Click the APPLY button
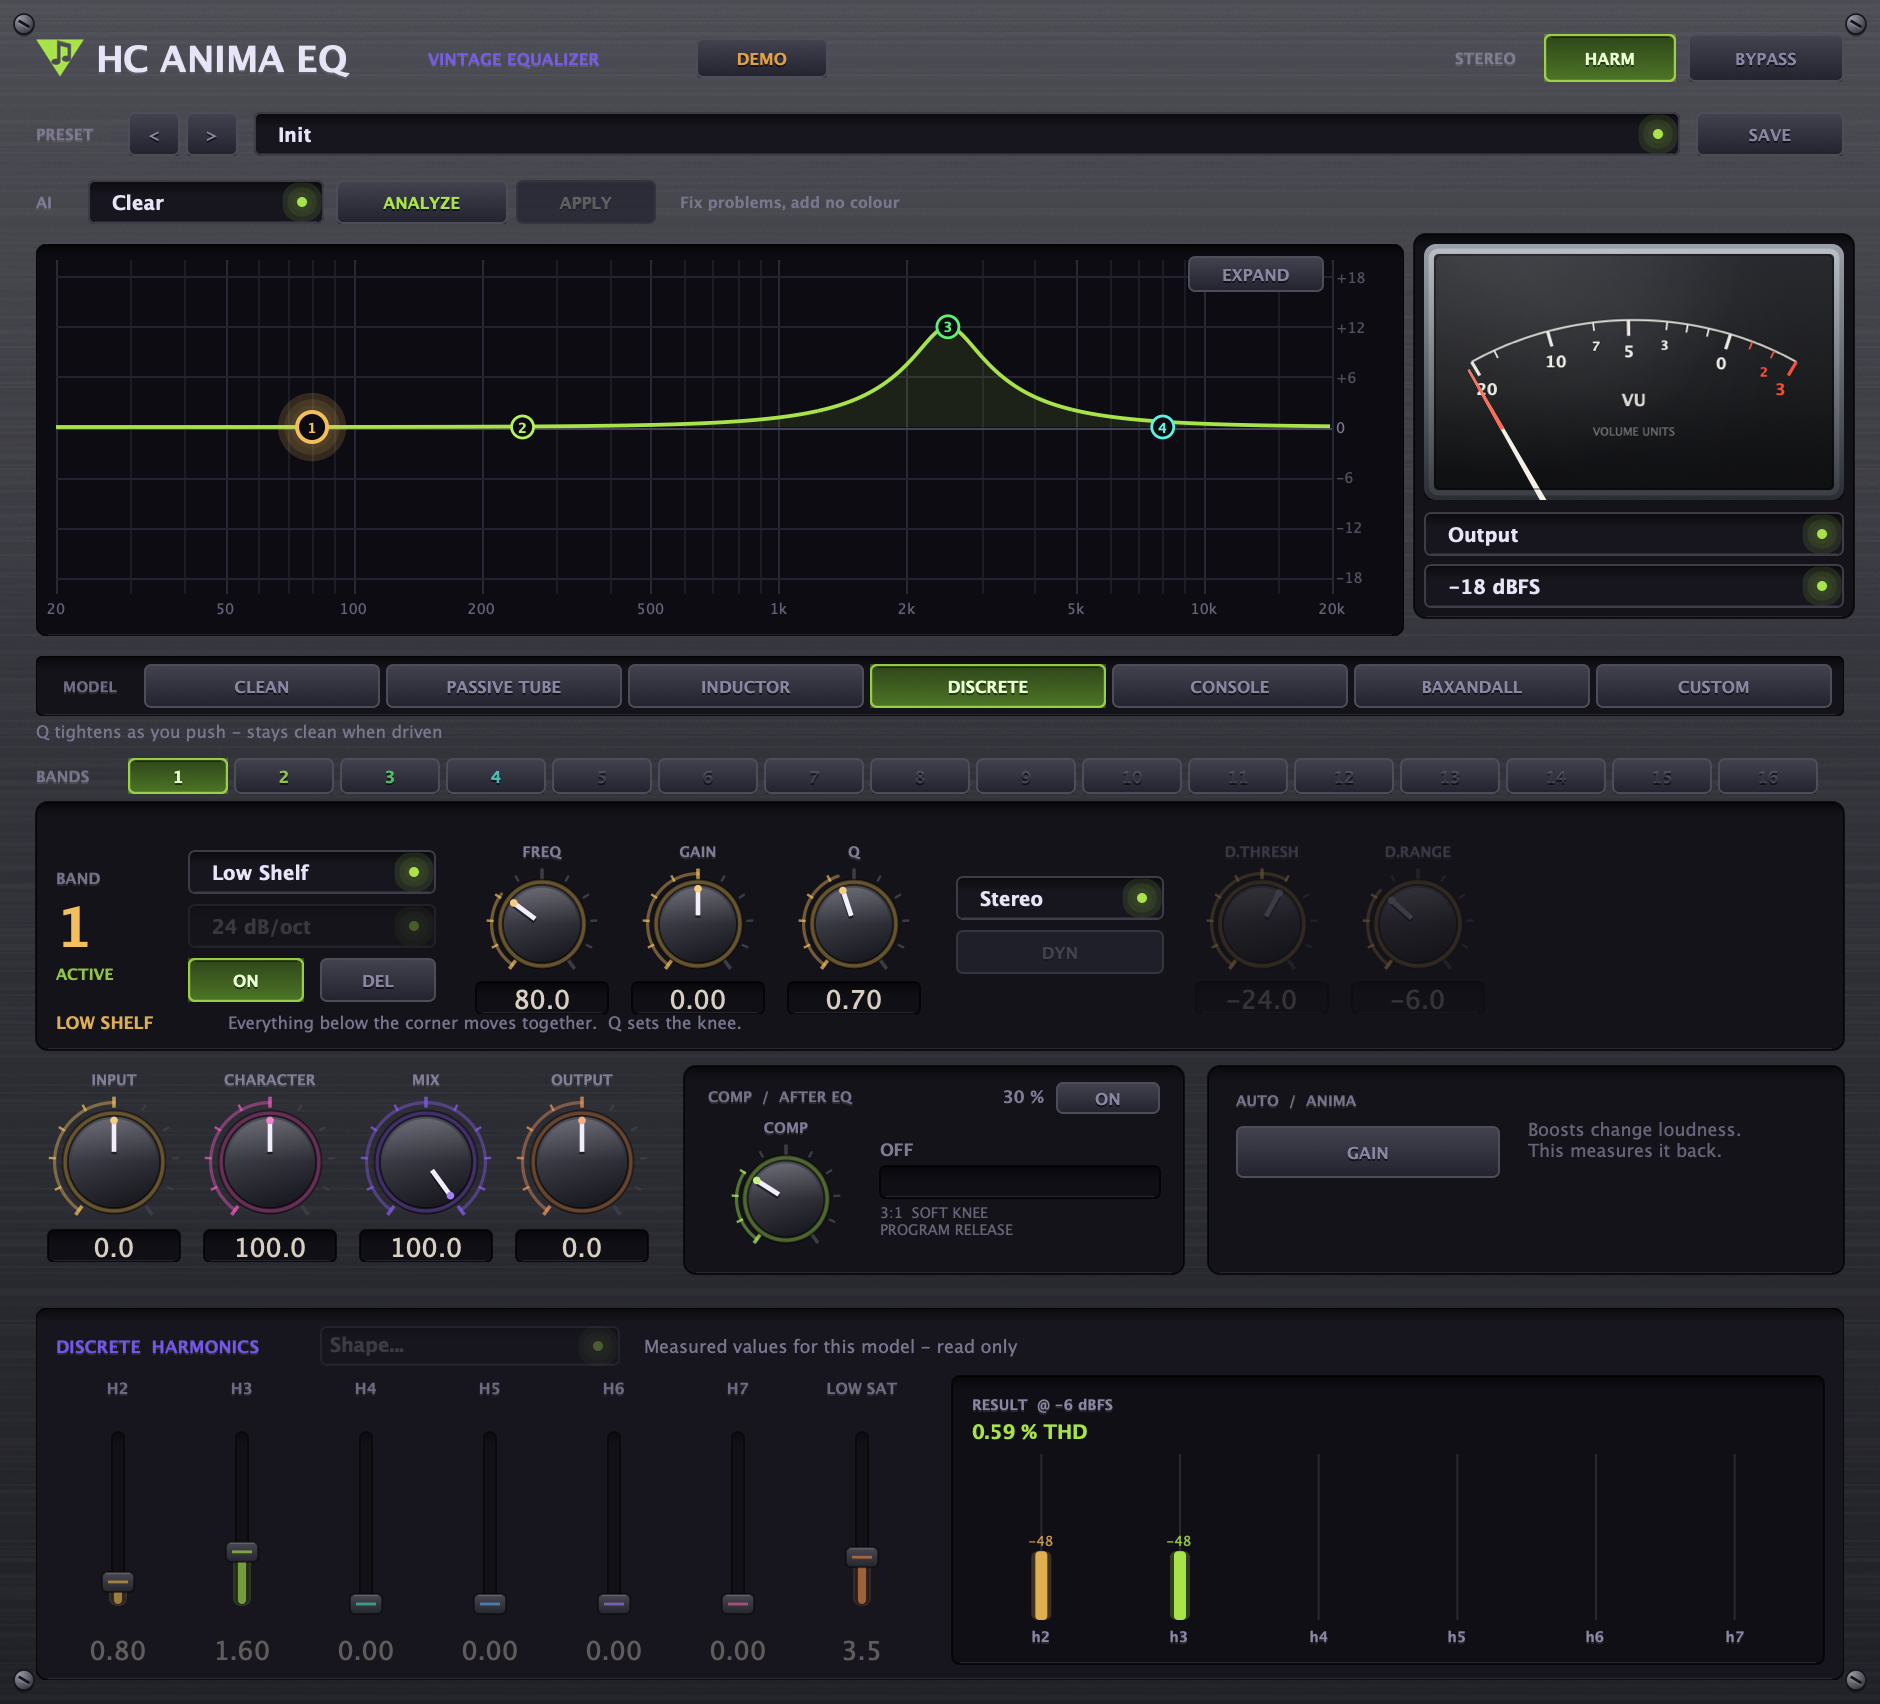The width and height of the screenshot is (1880, 1704). [586, 203]
